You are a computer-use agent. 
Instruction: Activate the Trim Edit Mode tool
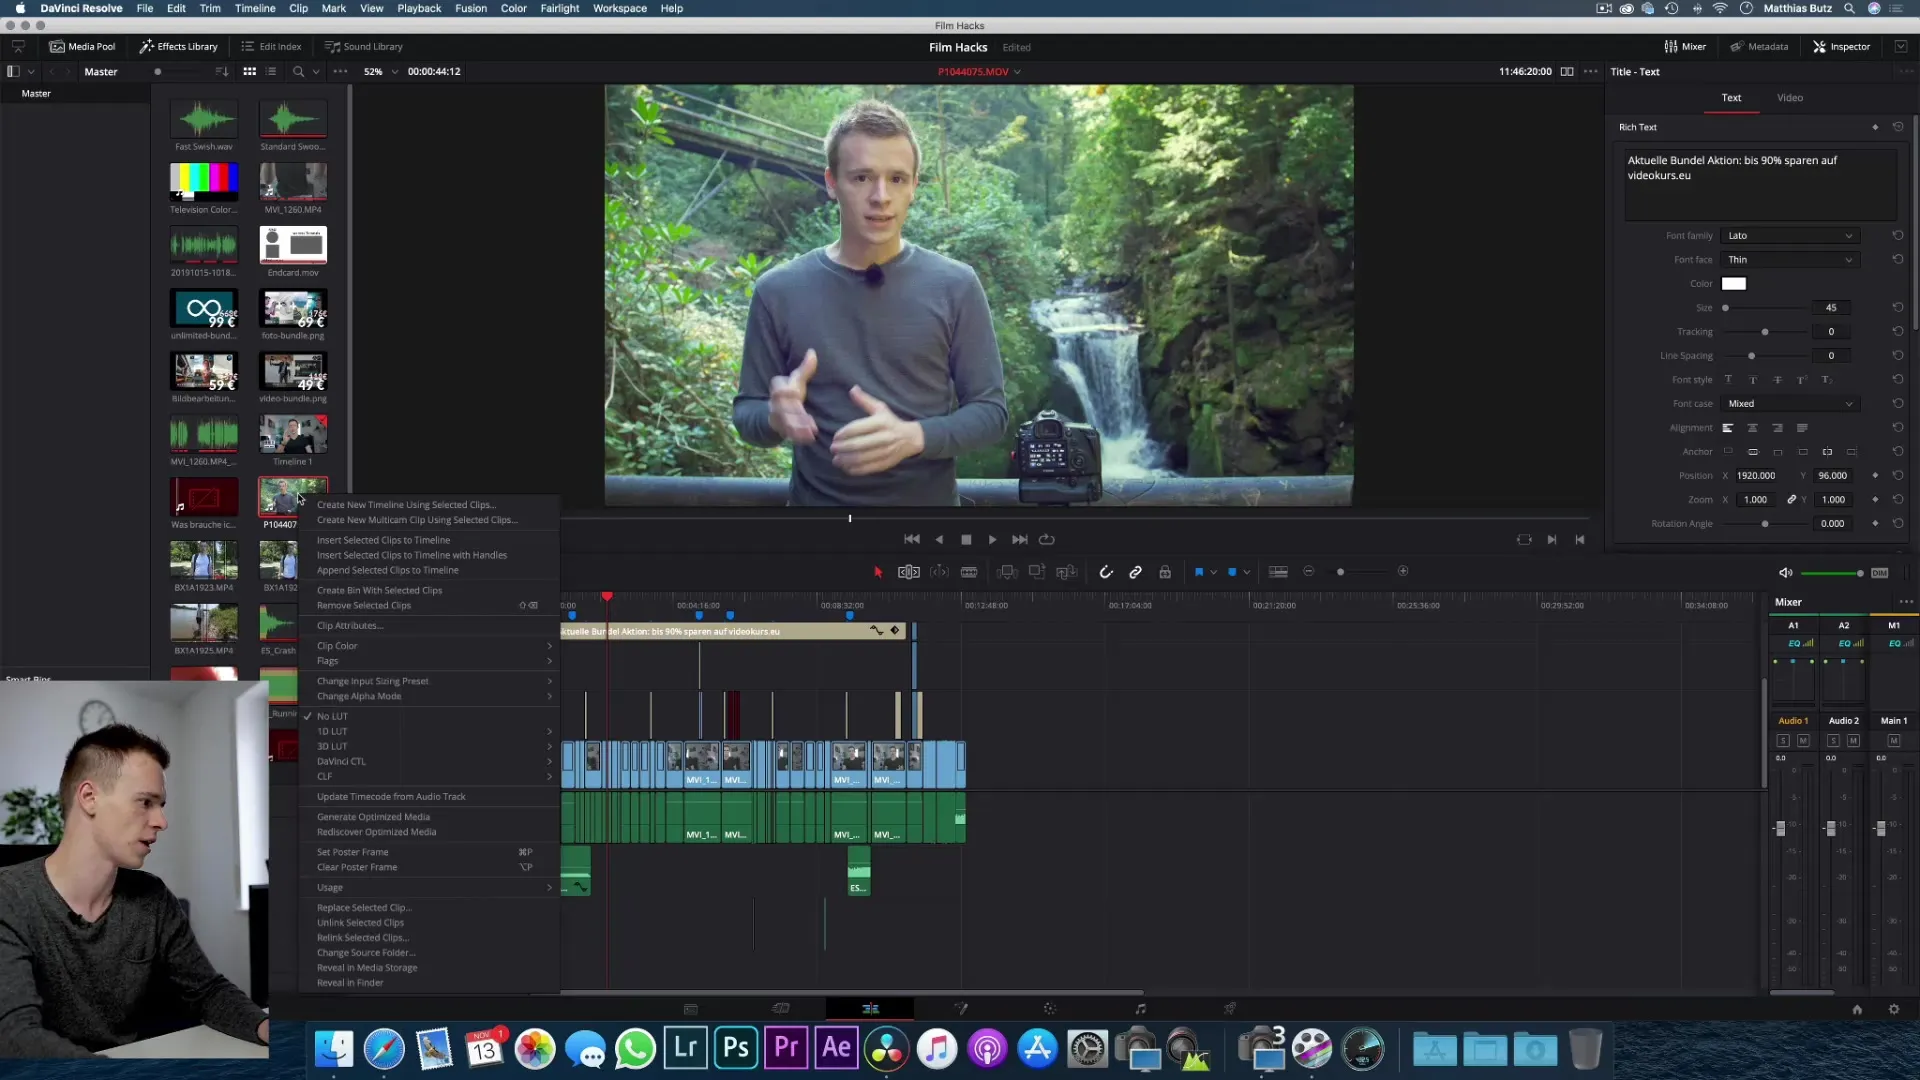pyautogui.click(x=908, y=572)
